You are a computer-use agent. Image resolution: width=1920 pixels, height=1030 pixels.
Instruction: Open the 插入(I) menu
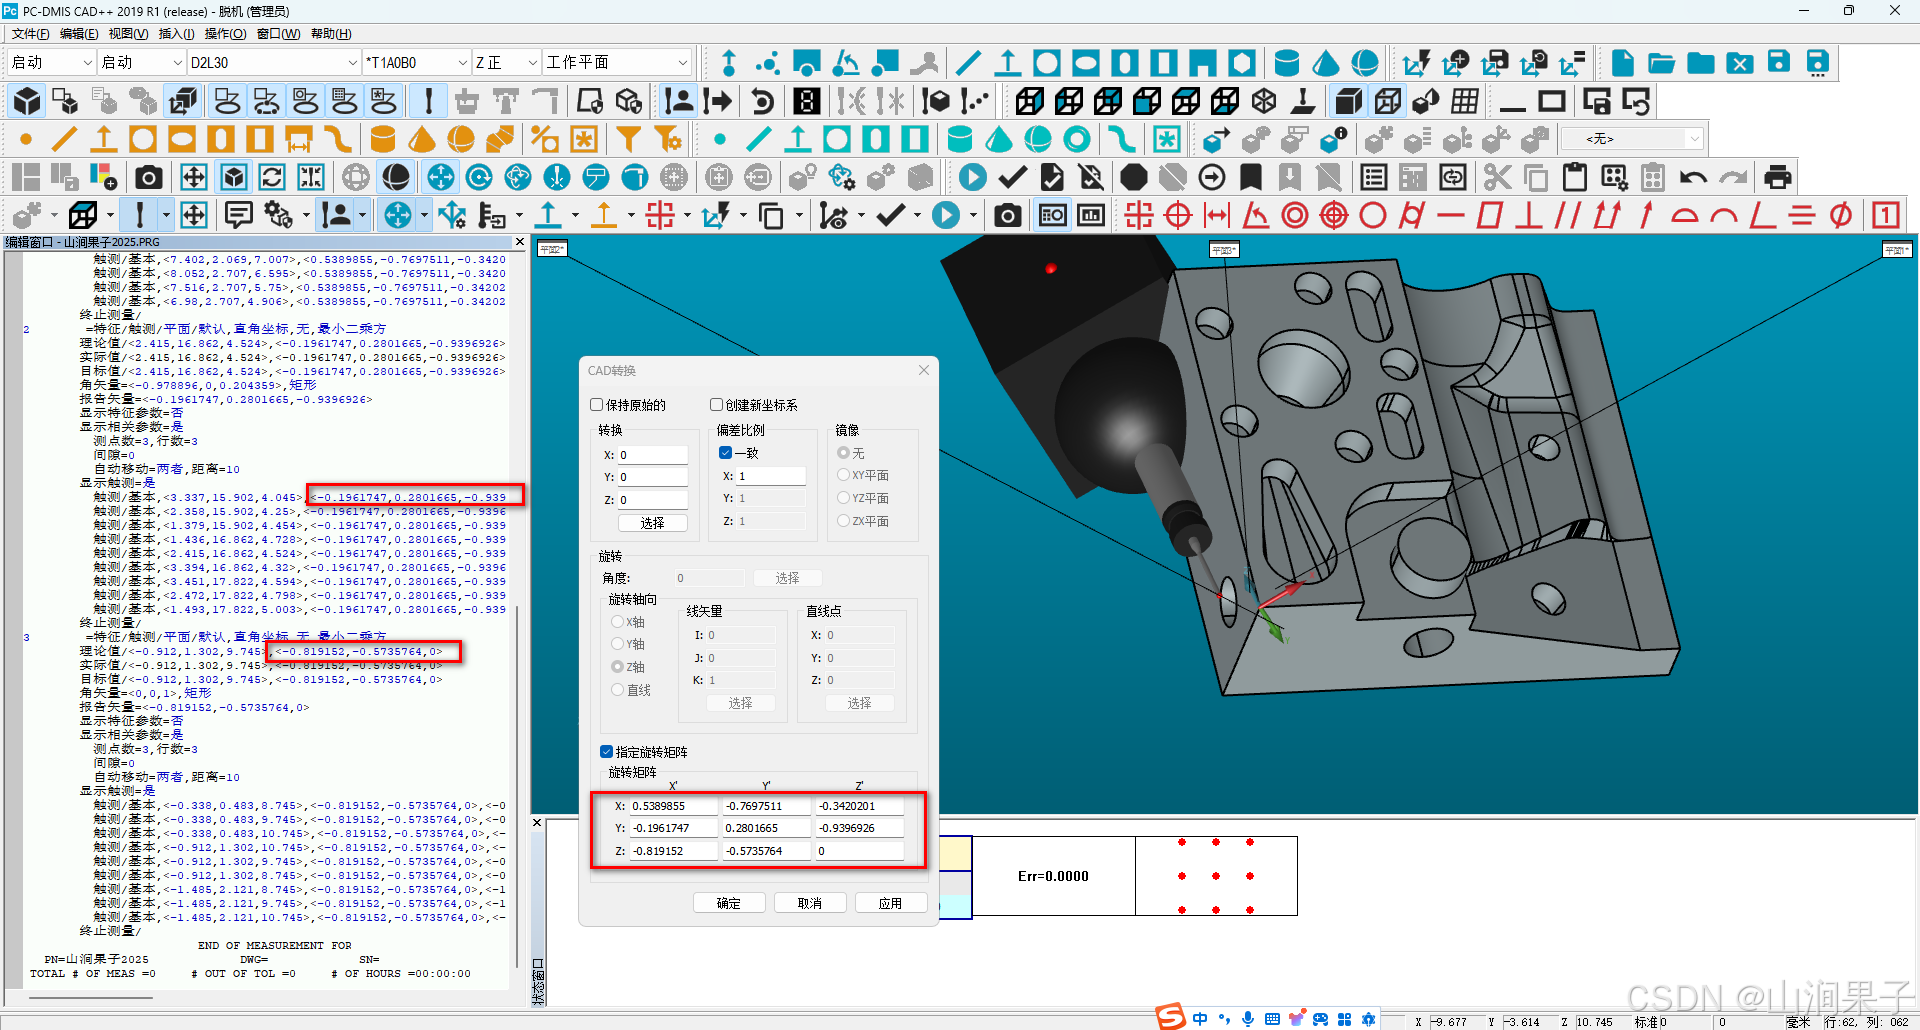point(176,34)
